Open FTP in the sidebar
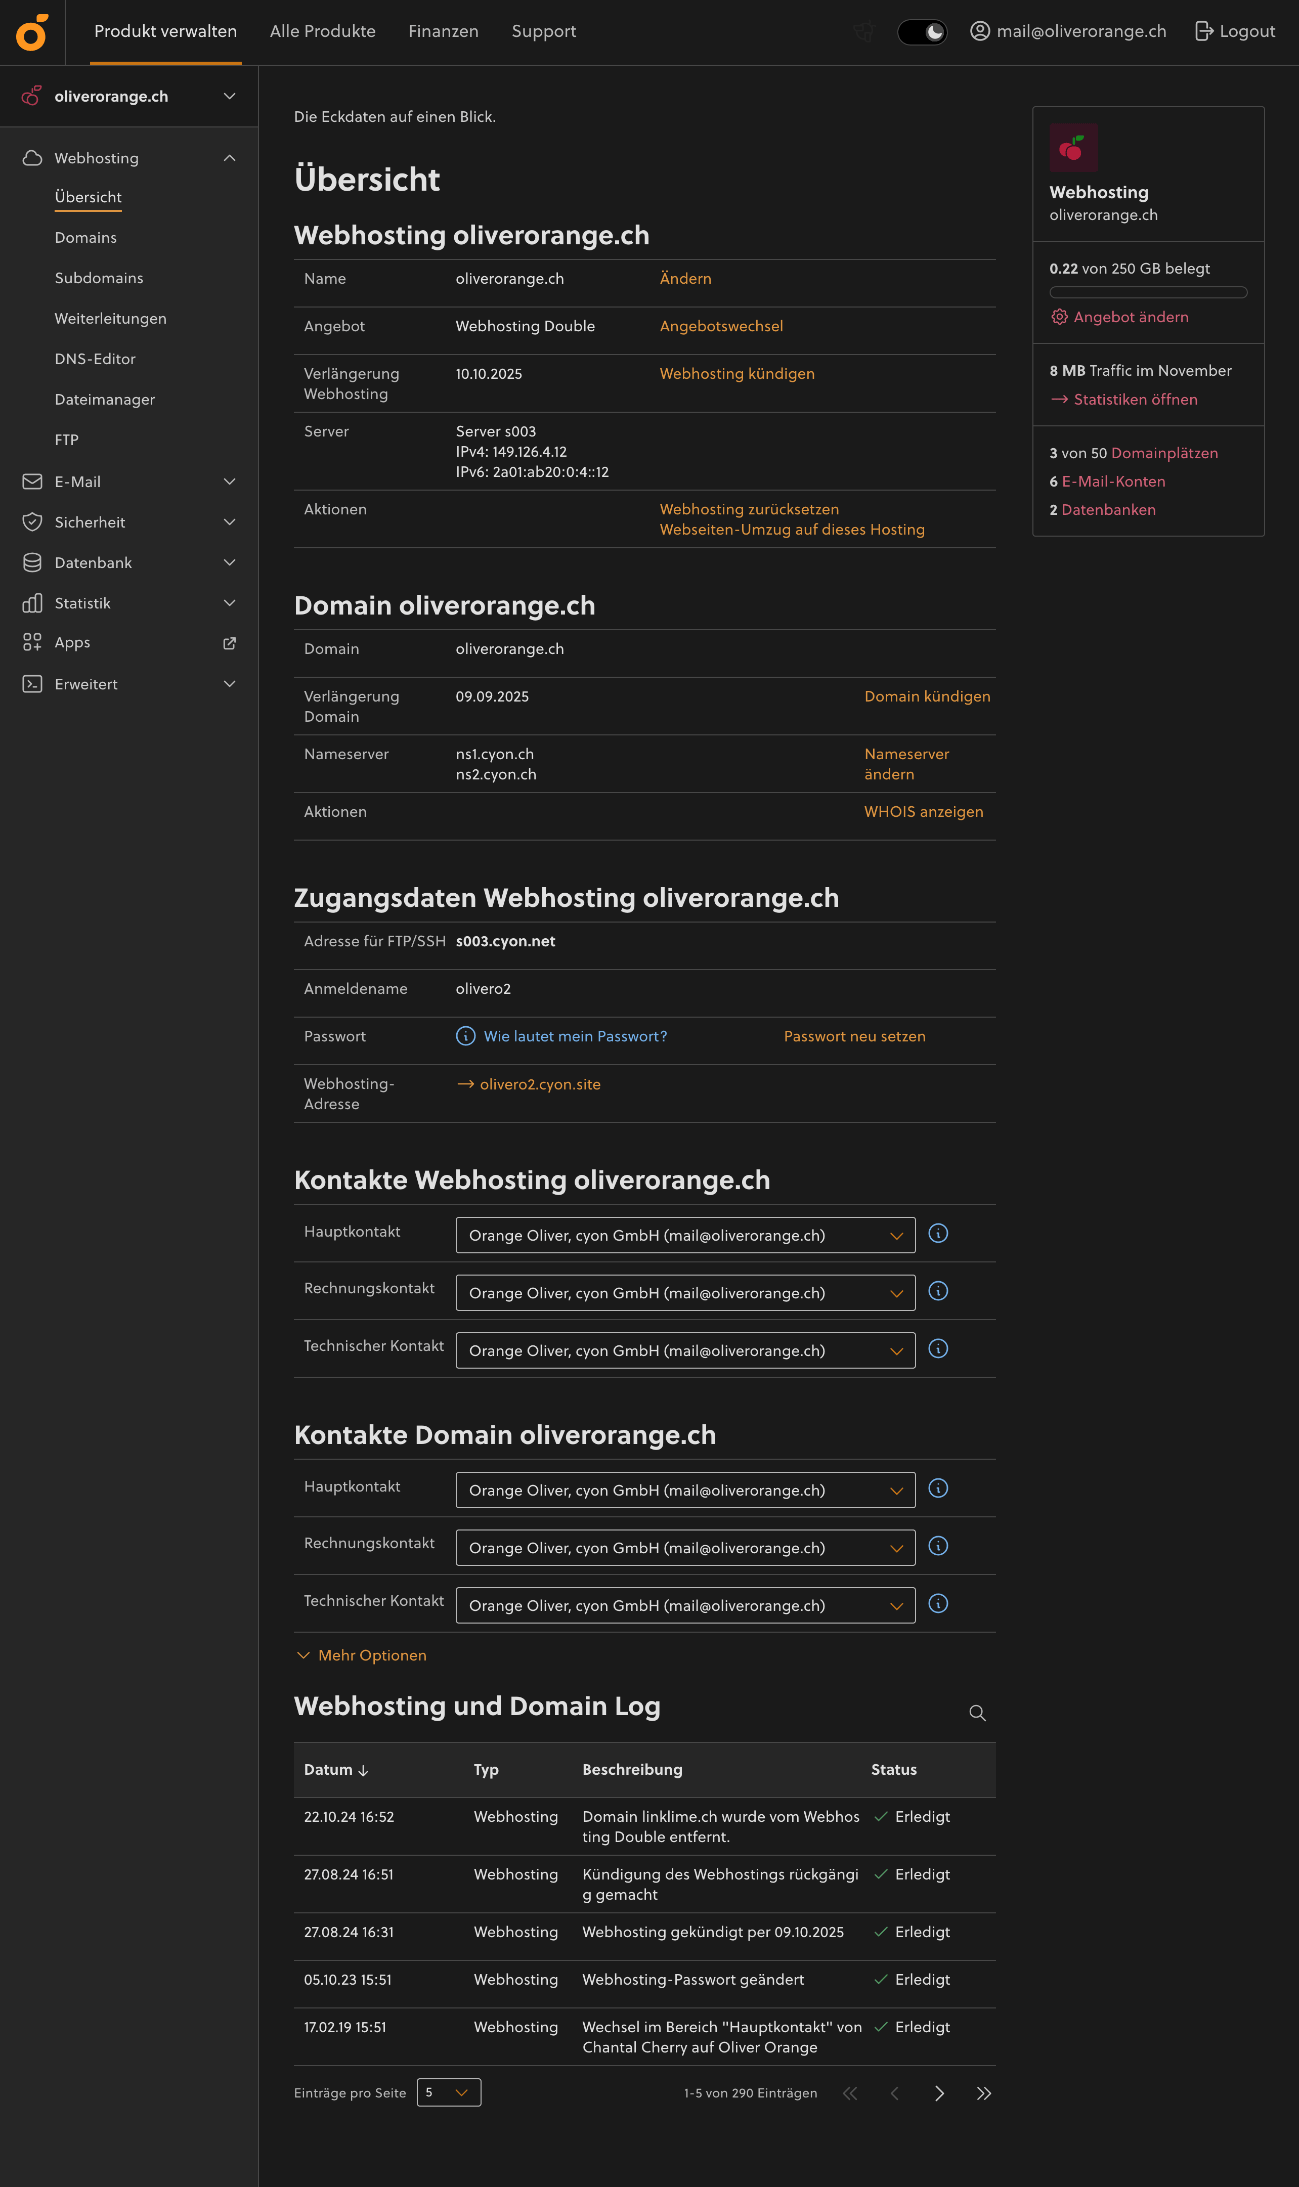This screenshot has width=1299, height=2187. [67, 440]
